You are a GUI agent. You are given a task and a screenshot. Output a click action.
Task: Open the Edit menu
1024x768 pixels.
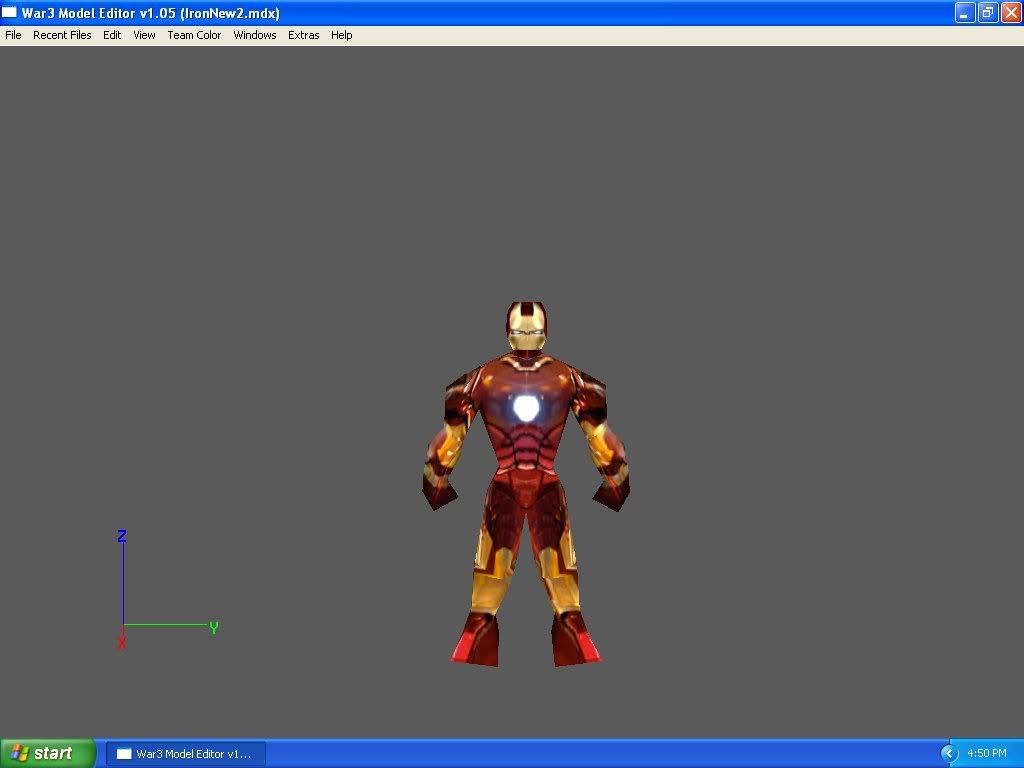coord(112,35)
